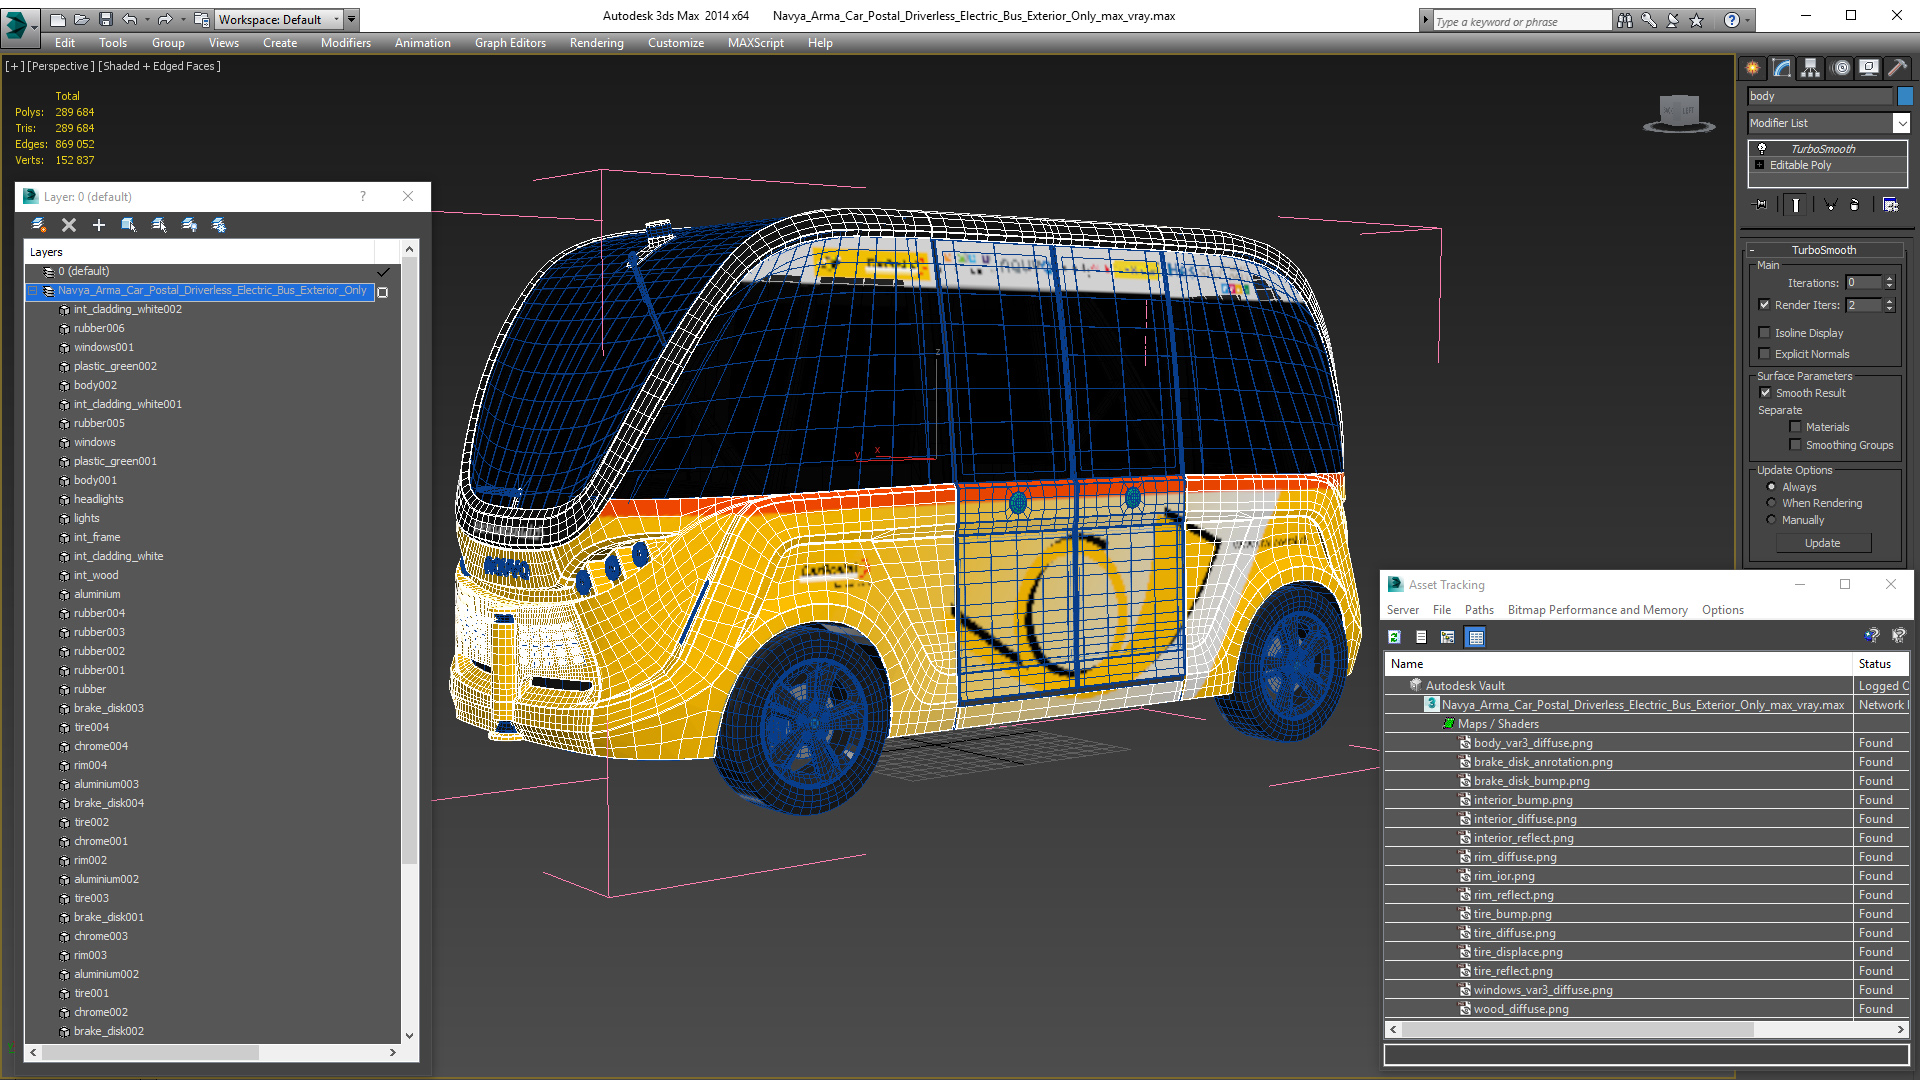Click the Open File folder icon
Viewport: 1920px width, 1080px height.
coord(82,19)
